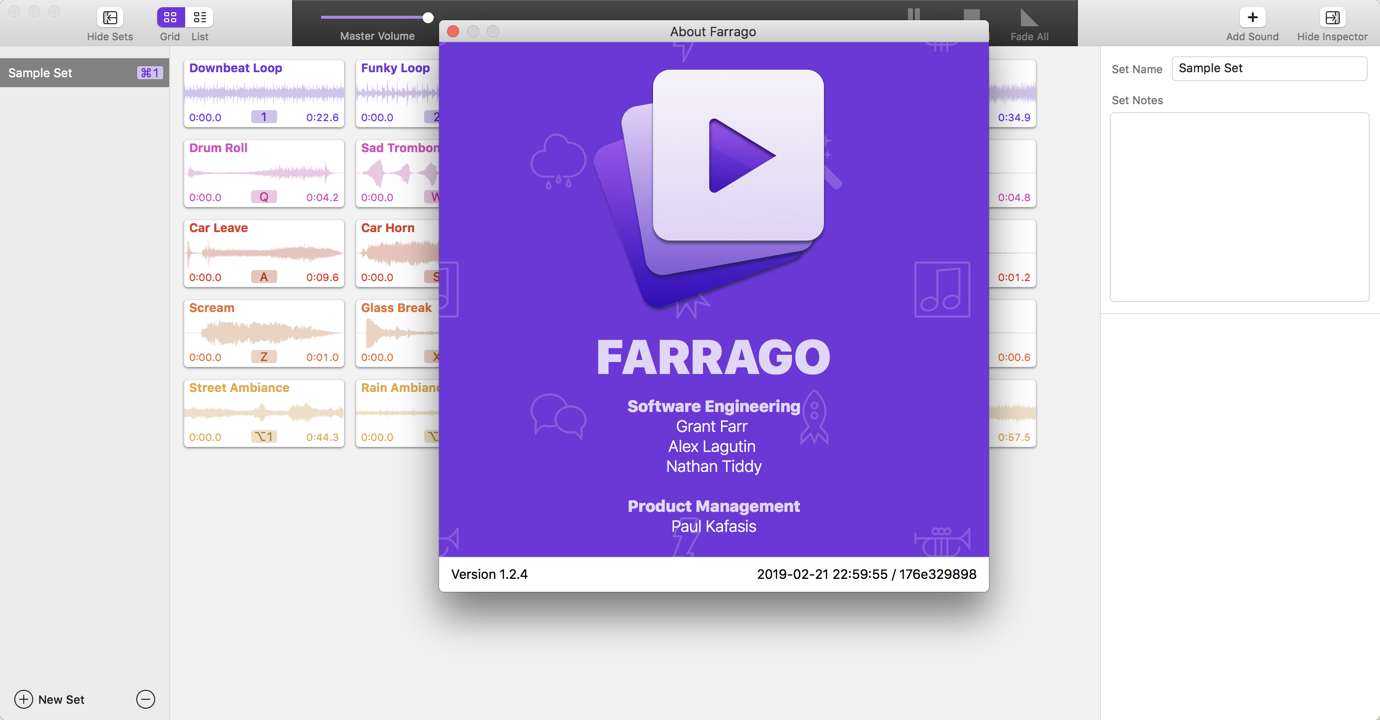
Task: Click the Fade All icon
Action: tap(1029, 18)
